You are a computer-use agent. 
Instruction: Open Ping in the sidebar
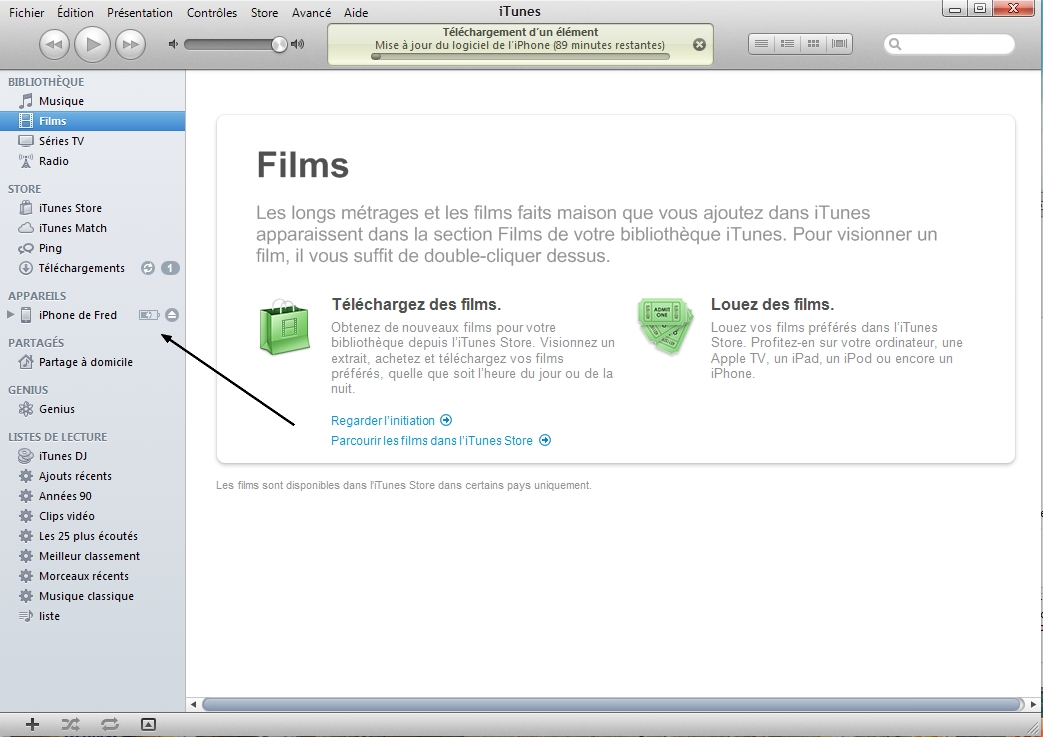[x=92, y=248]
